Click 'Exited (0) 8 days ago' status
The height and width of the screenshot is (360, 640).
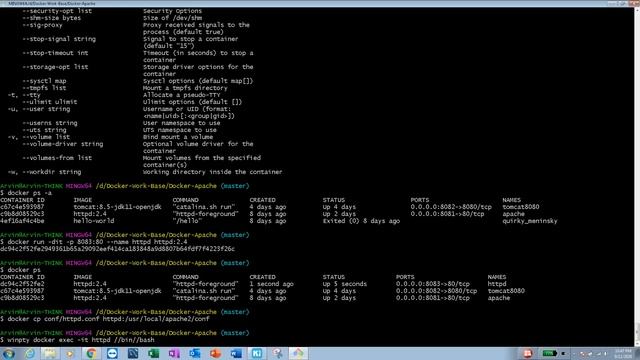pos(361,221)
